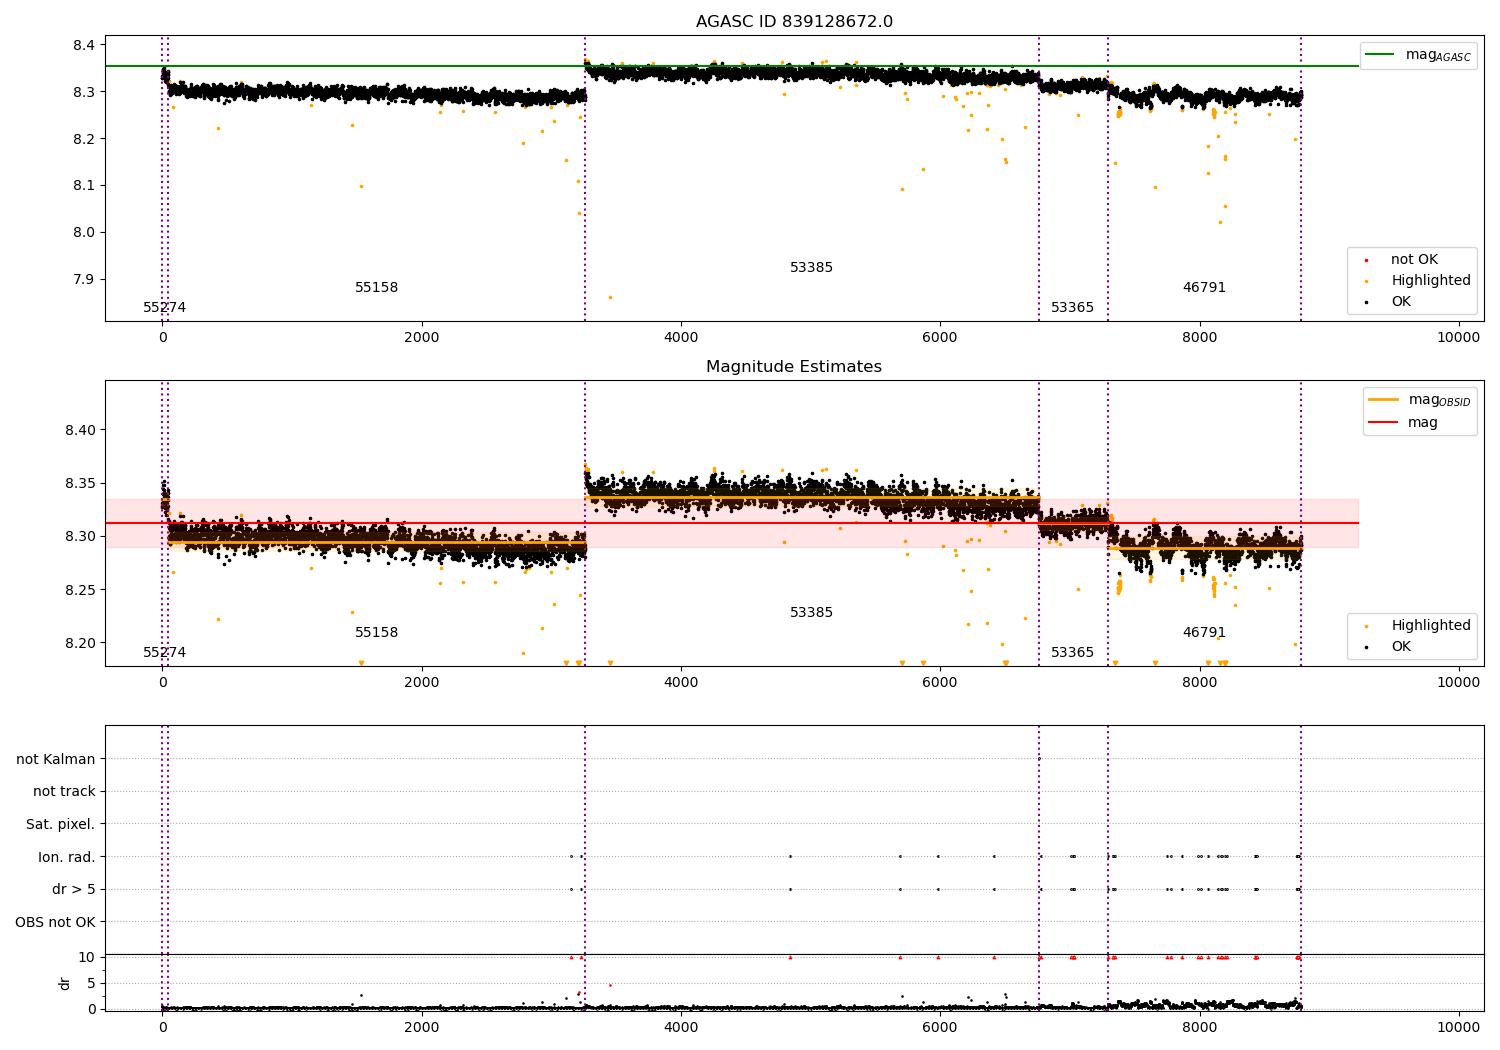Click y-axis tick 8.40 in middle plot
The height and width of the screenshot is (1050, 1500).
[x=81, y=431]
